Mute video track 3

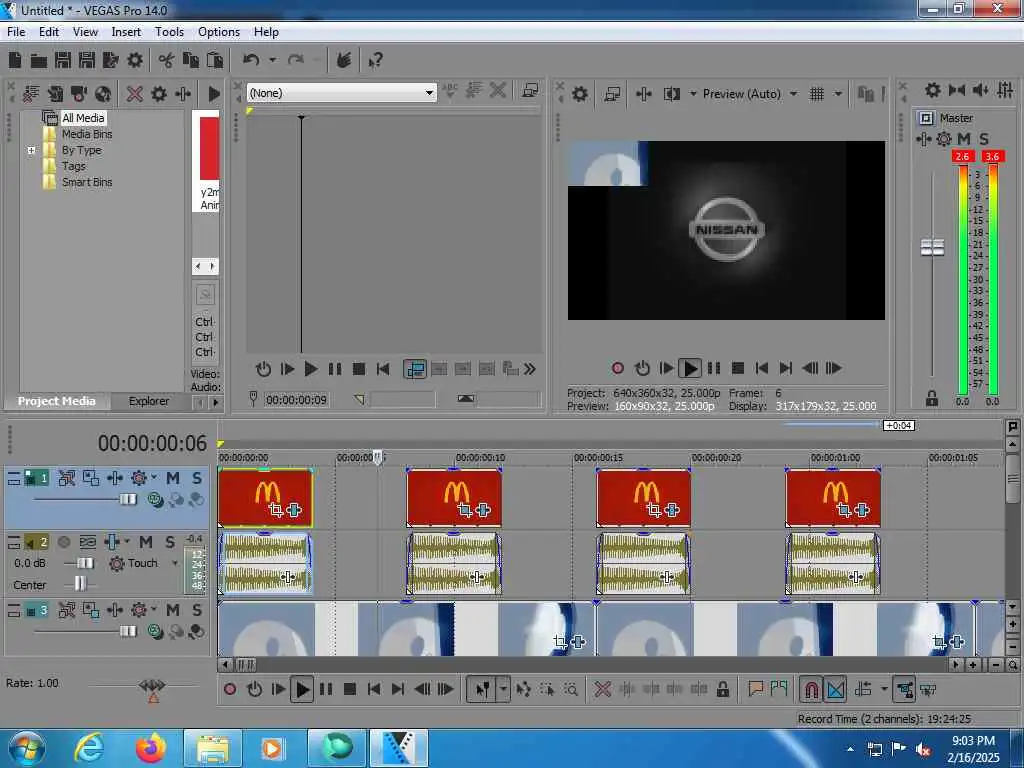pyautogui.click(x=173, y=610)
